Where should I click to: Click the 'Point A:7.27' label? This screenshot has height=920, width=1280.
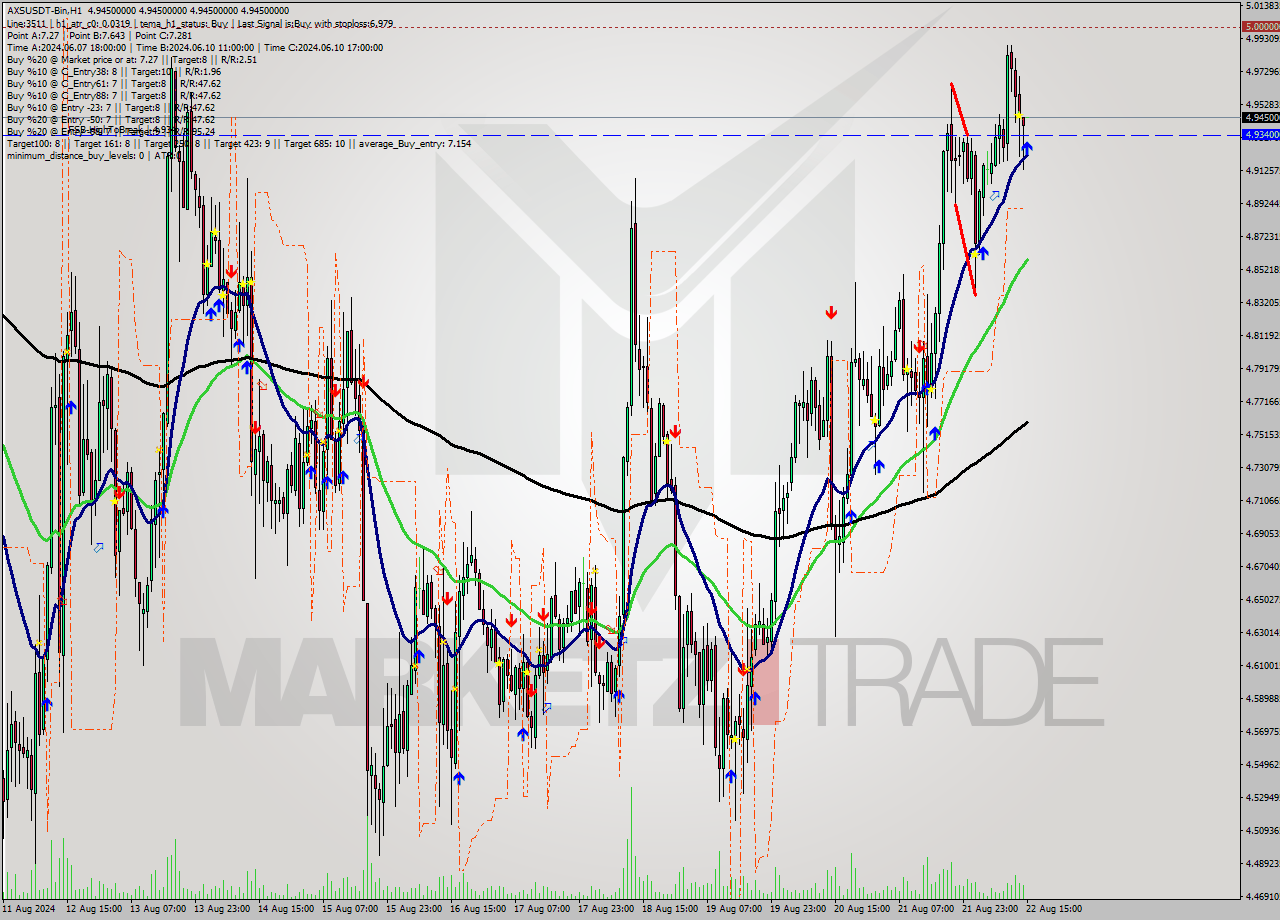[35, 35]
